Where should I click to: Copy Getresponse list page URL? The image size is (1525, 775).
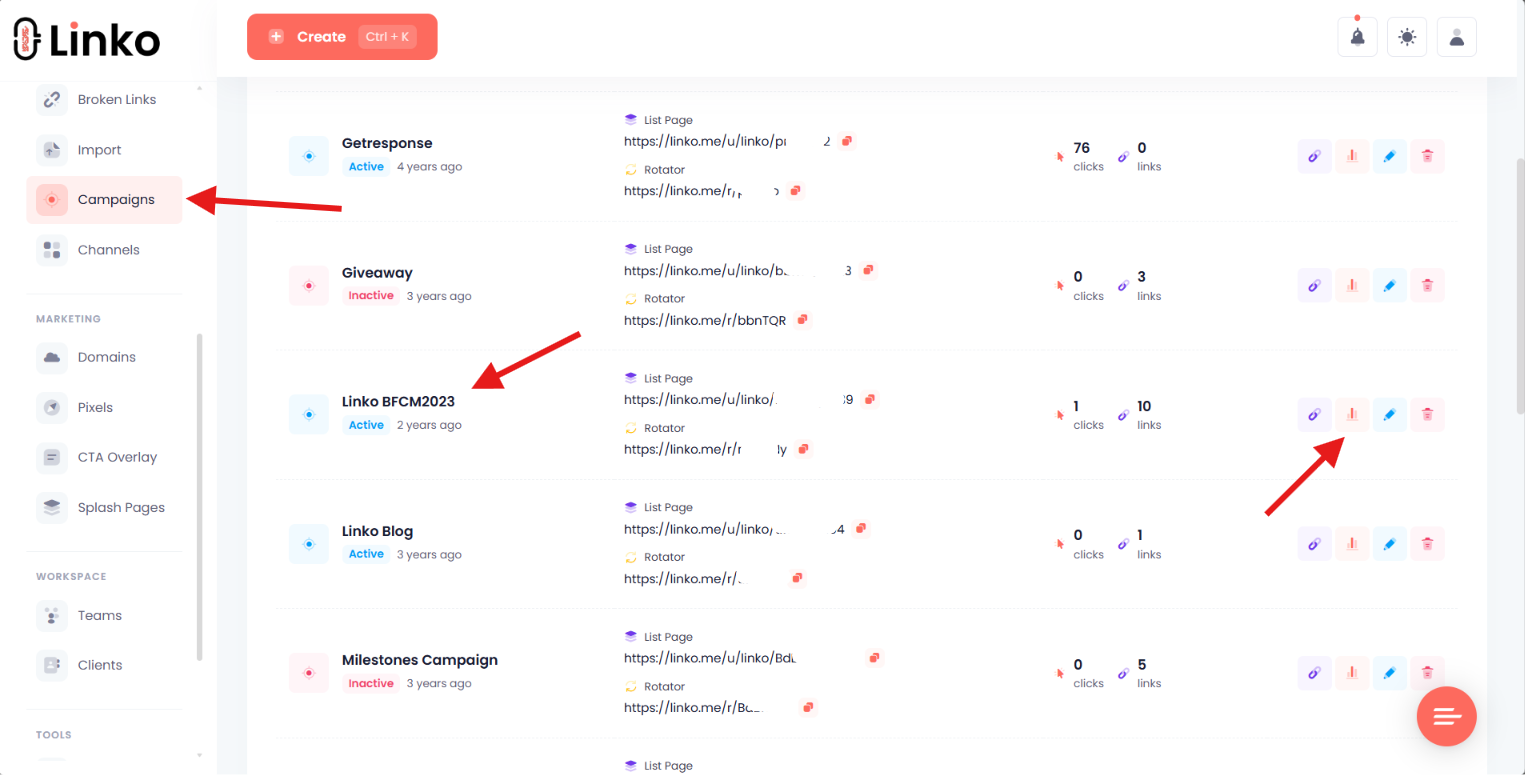[846, 141]
